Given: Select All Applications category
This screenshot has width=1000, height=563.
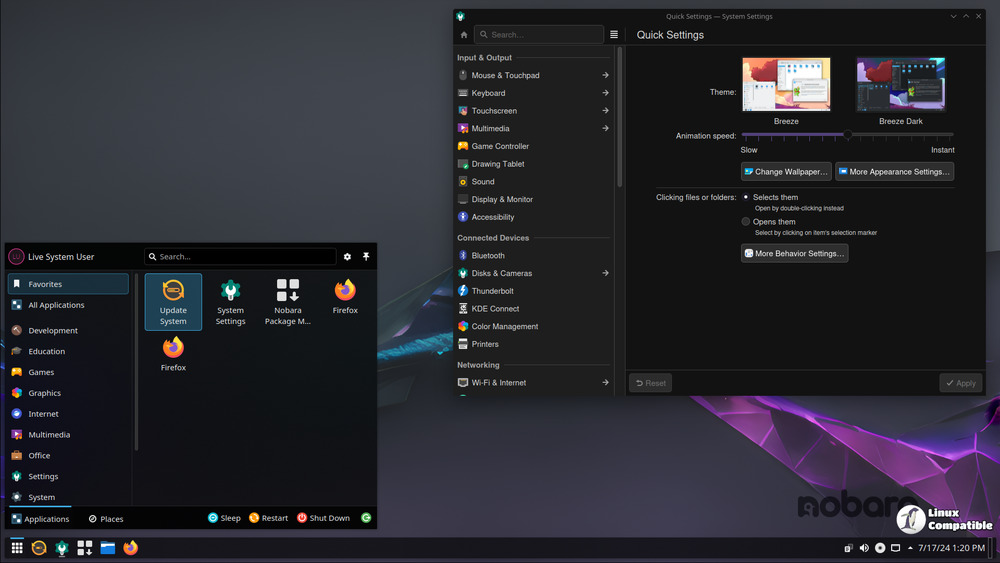Looking at the screenshot, I should click(56, 305).
